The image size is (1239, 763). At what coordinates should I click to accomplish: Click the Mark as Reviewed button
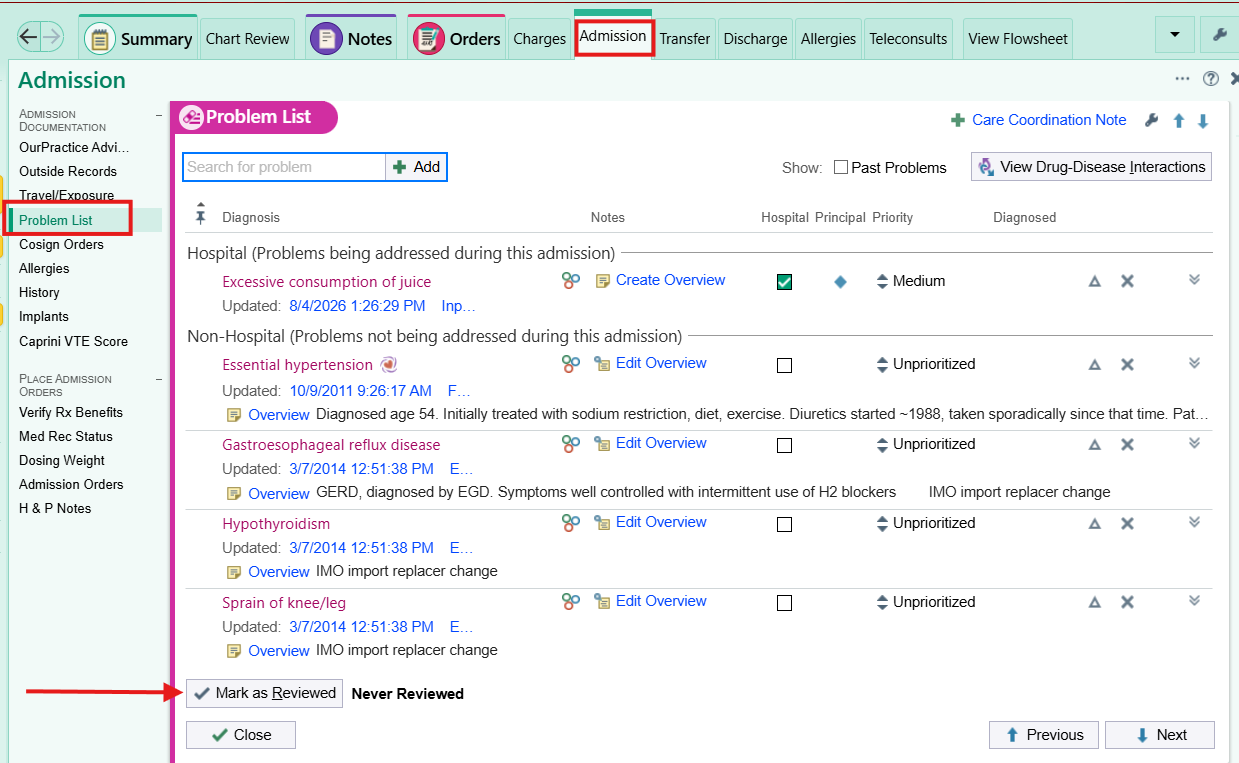pyautogui.click(x=265, y=693)
